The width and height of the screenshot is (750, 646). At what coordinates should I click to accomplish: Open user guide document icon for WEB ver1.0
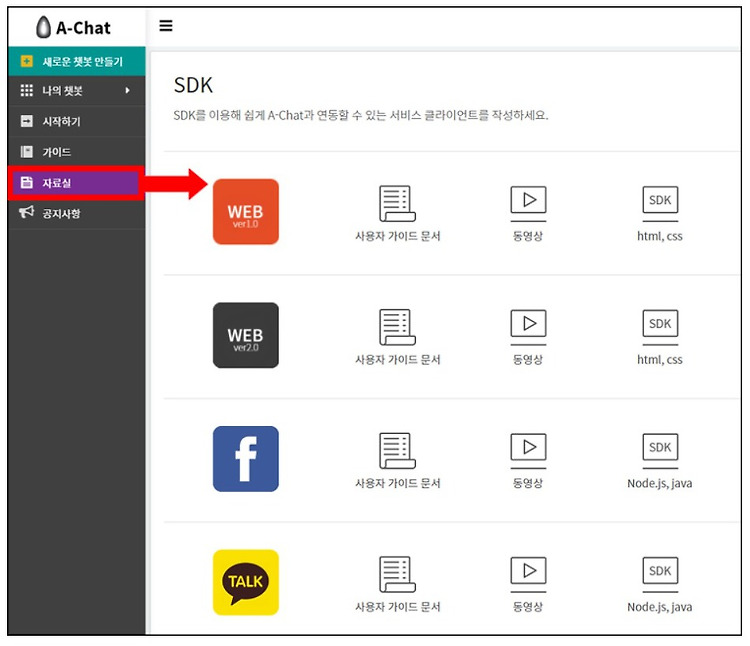(x=397, y=203)
